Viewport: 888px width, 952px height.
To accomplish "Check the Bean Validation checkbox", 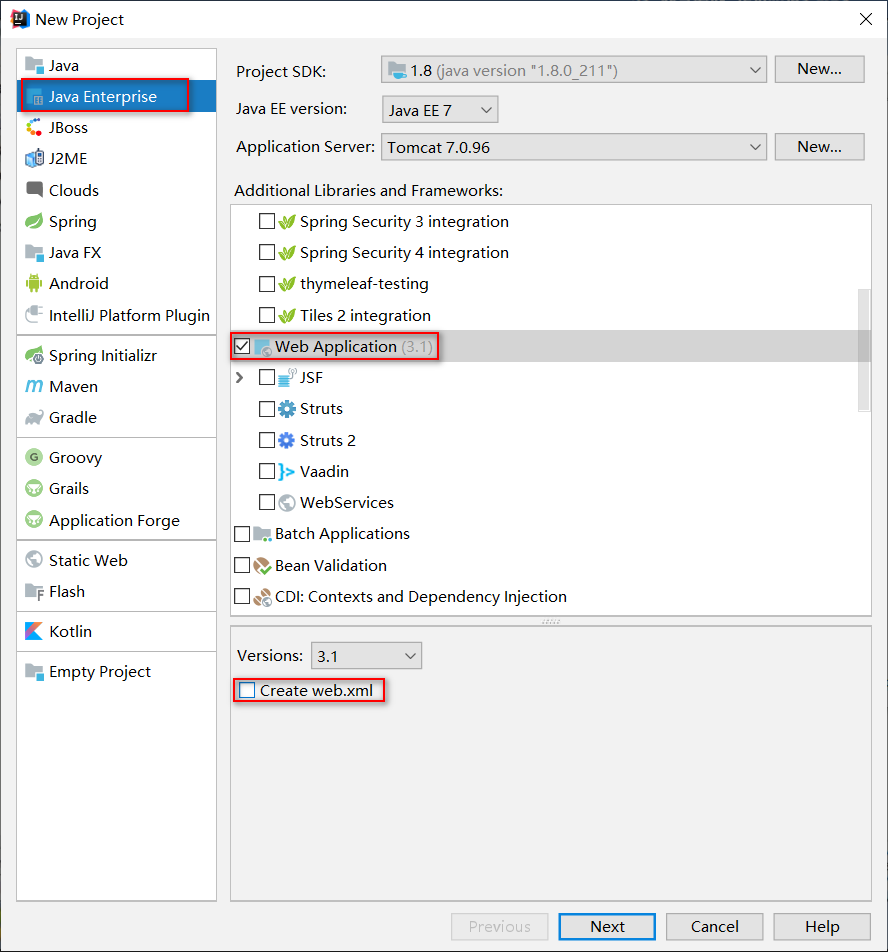I will [x=242, y=565].
